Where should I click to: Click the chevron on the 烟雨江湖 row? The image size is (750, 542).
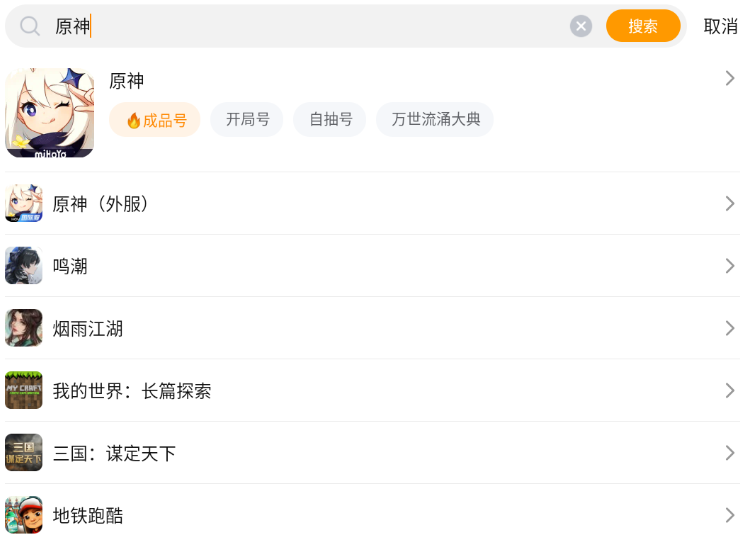point(730,328)
